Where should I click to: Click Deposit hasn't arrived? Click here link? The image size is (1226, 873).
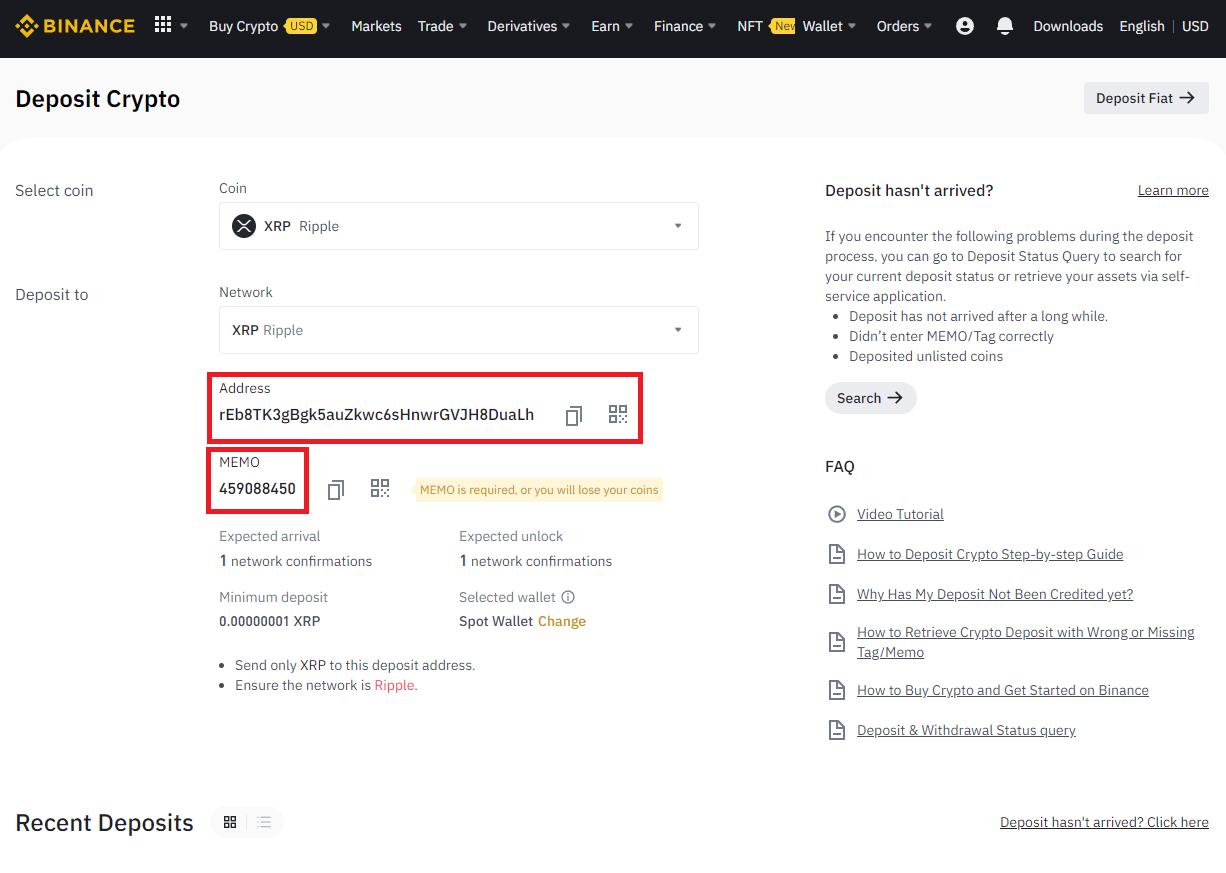point(1104,822)
